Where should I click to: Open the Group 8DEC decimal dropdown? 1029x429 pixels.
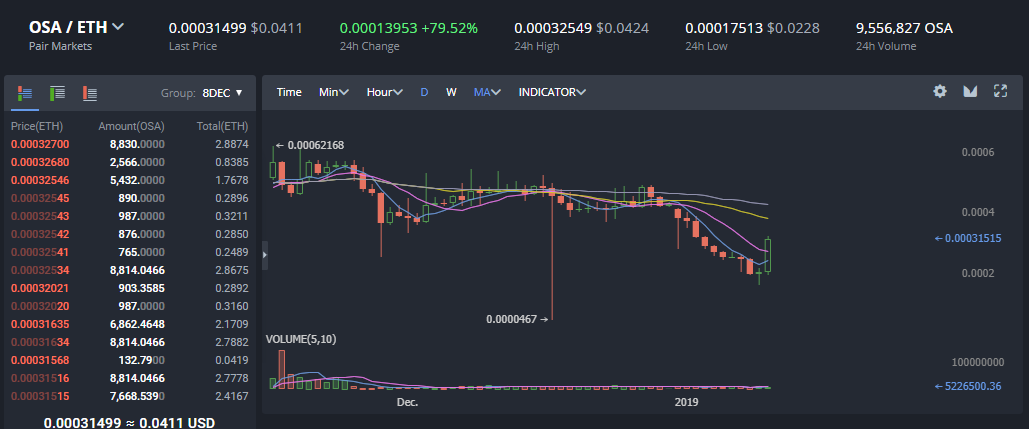pos(222,93)
